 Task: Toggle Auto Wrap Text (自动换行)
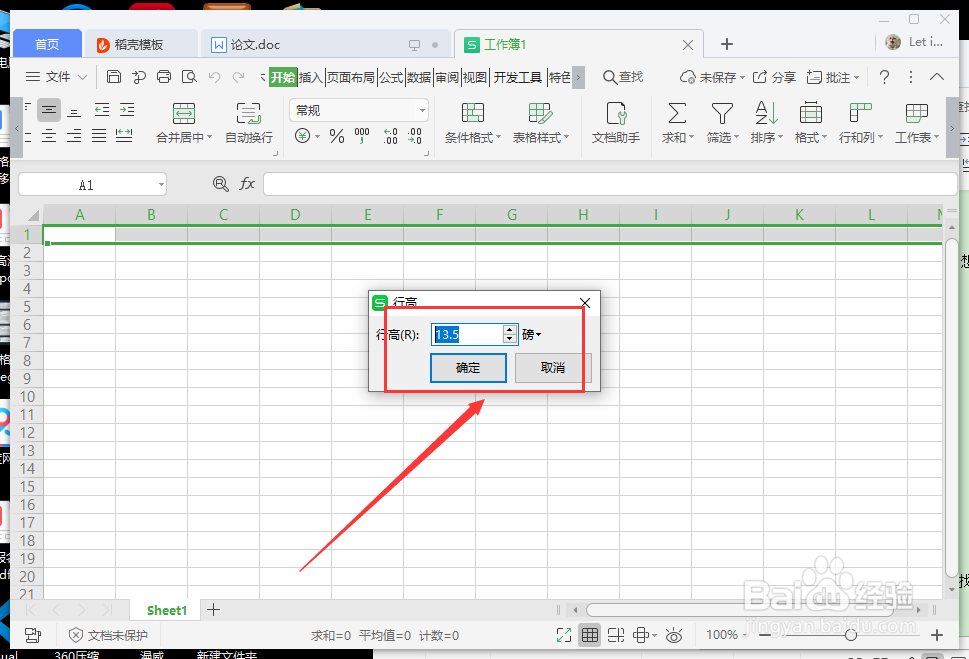click(x=248, y=123)
